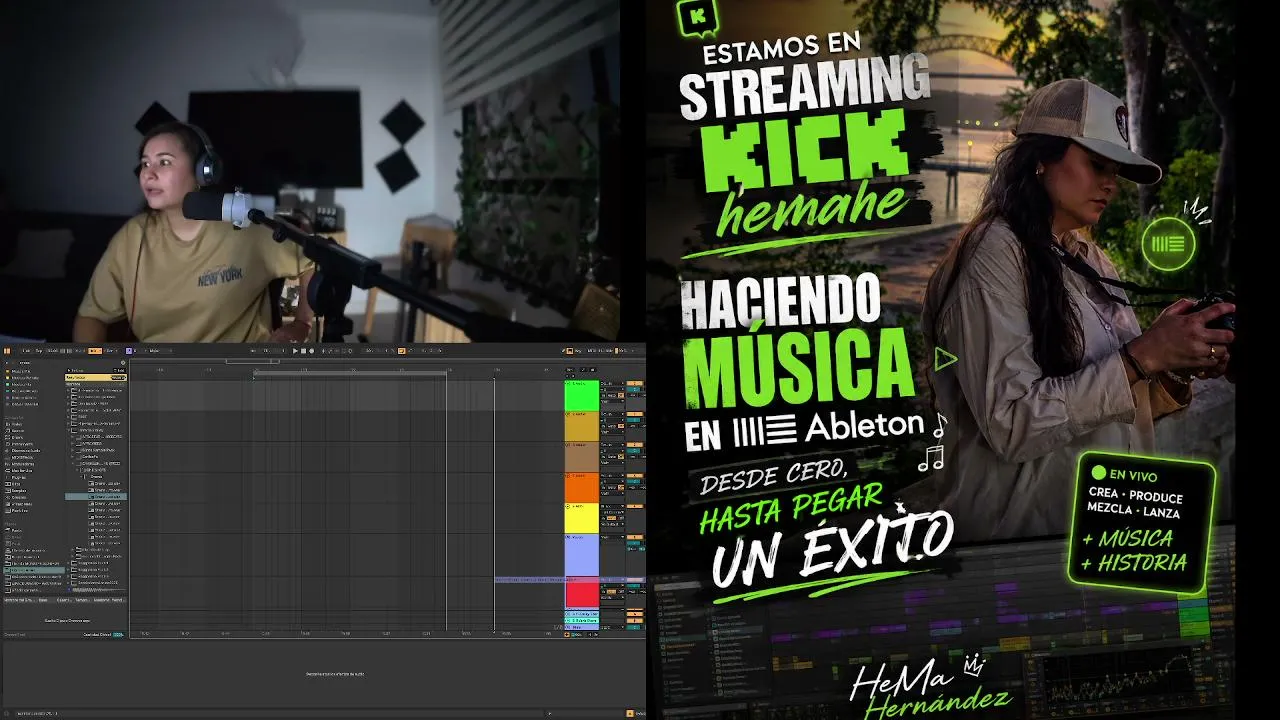Select the yellow track header
The height and width of the screenshot is (720, 1280).
click(x=582, y=518)
